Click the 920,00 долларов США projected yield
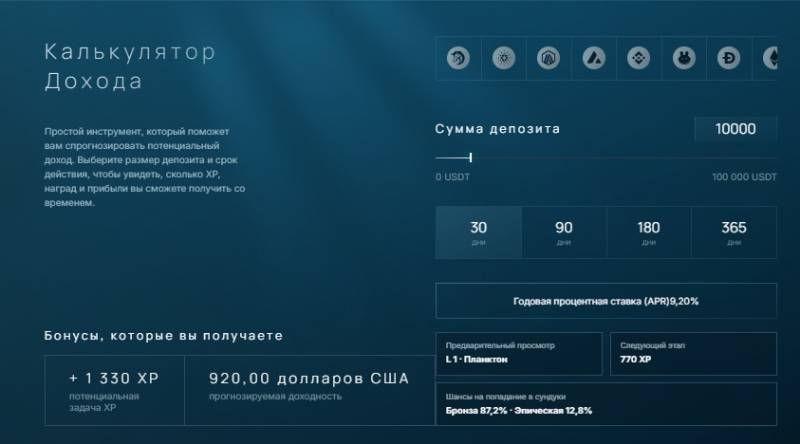Image resolution: width=800 pixels, height=444 pixels. click(x=309, y=379)
